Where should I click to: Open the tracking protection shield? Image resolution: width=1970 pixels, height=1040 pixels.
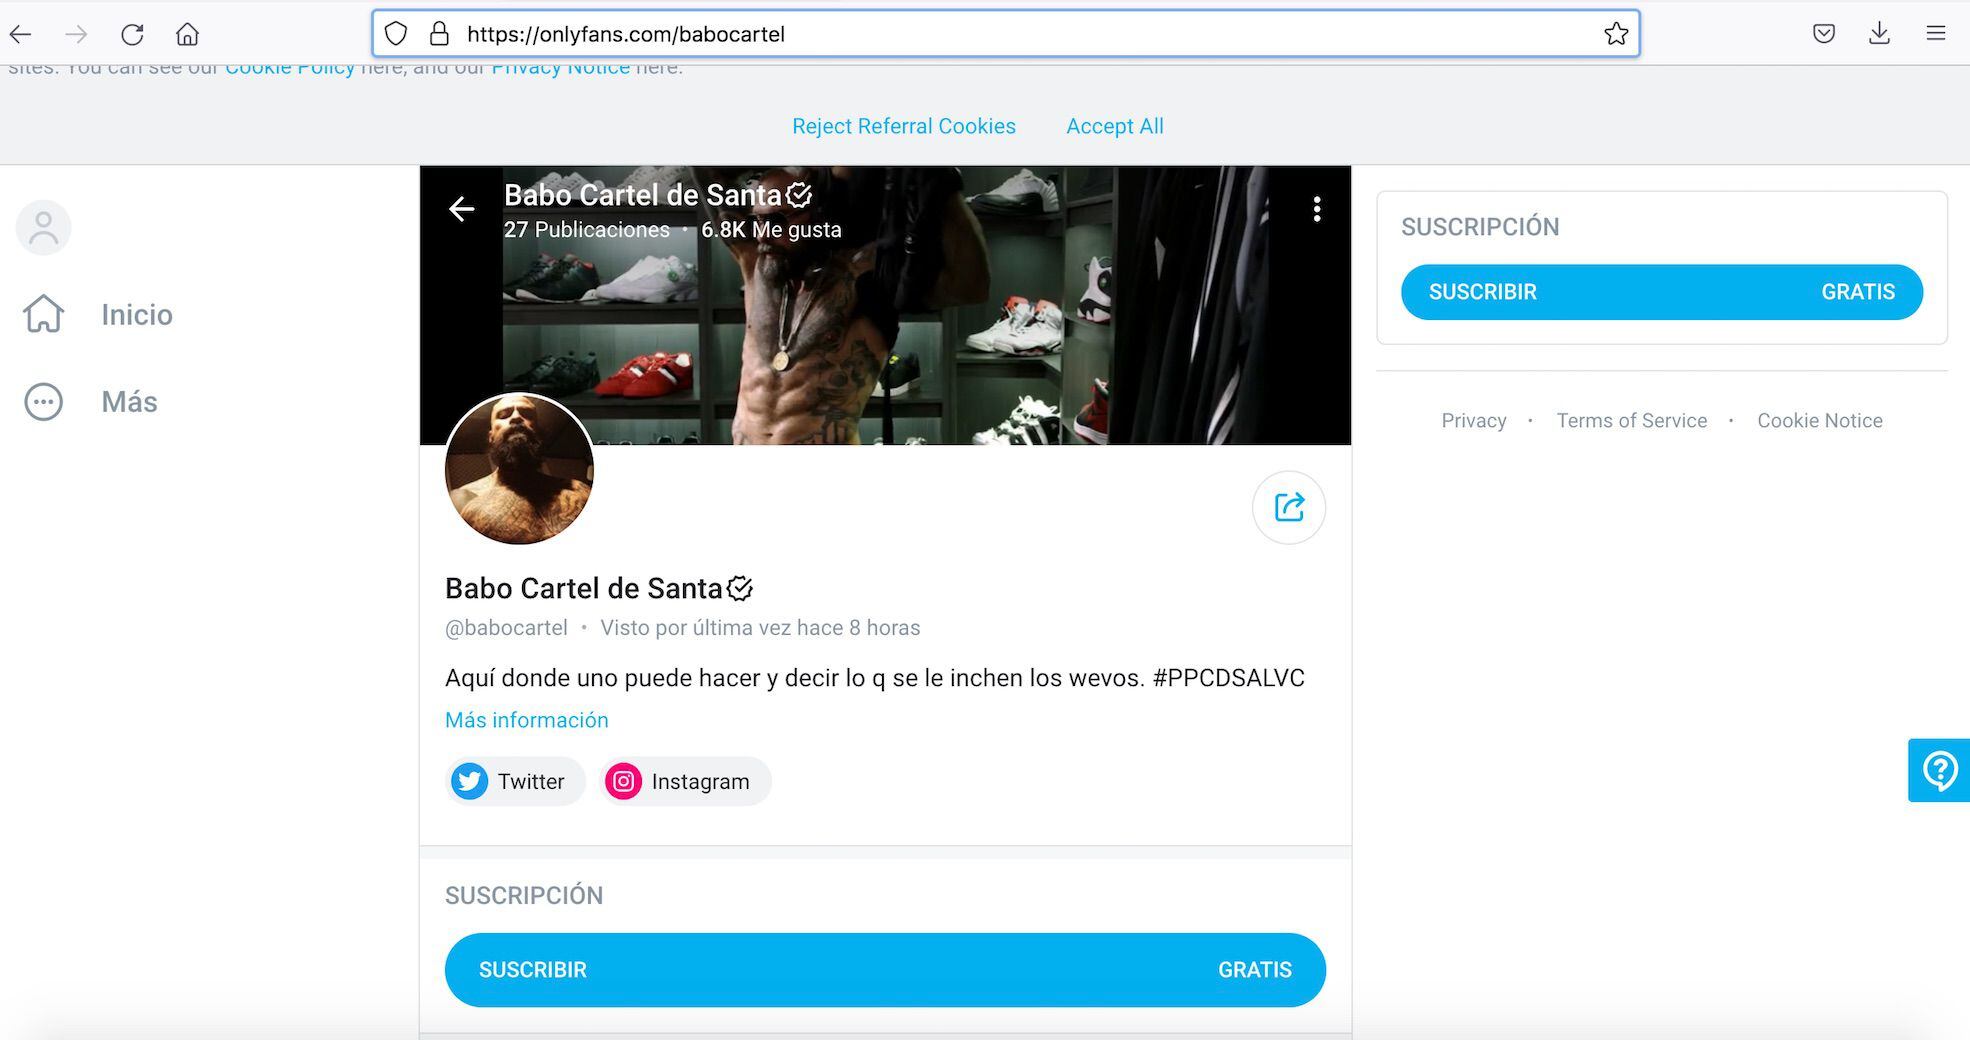coord(396,34)
